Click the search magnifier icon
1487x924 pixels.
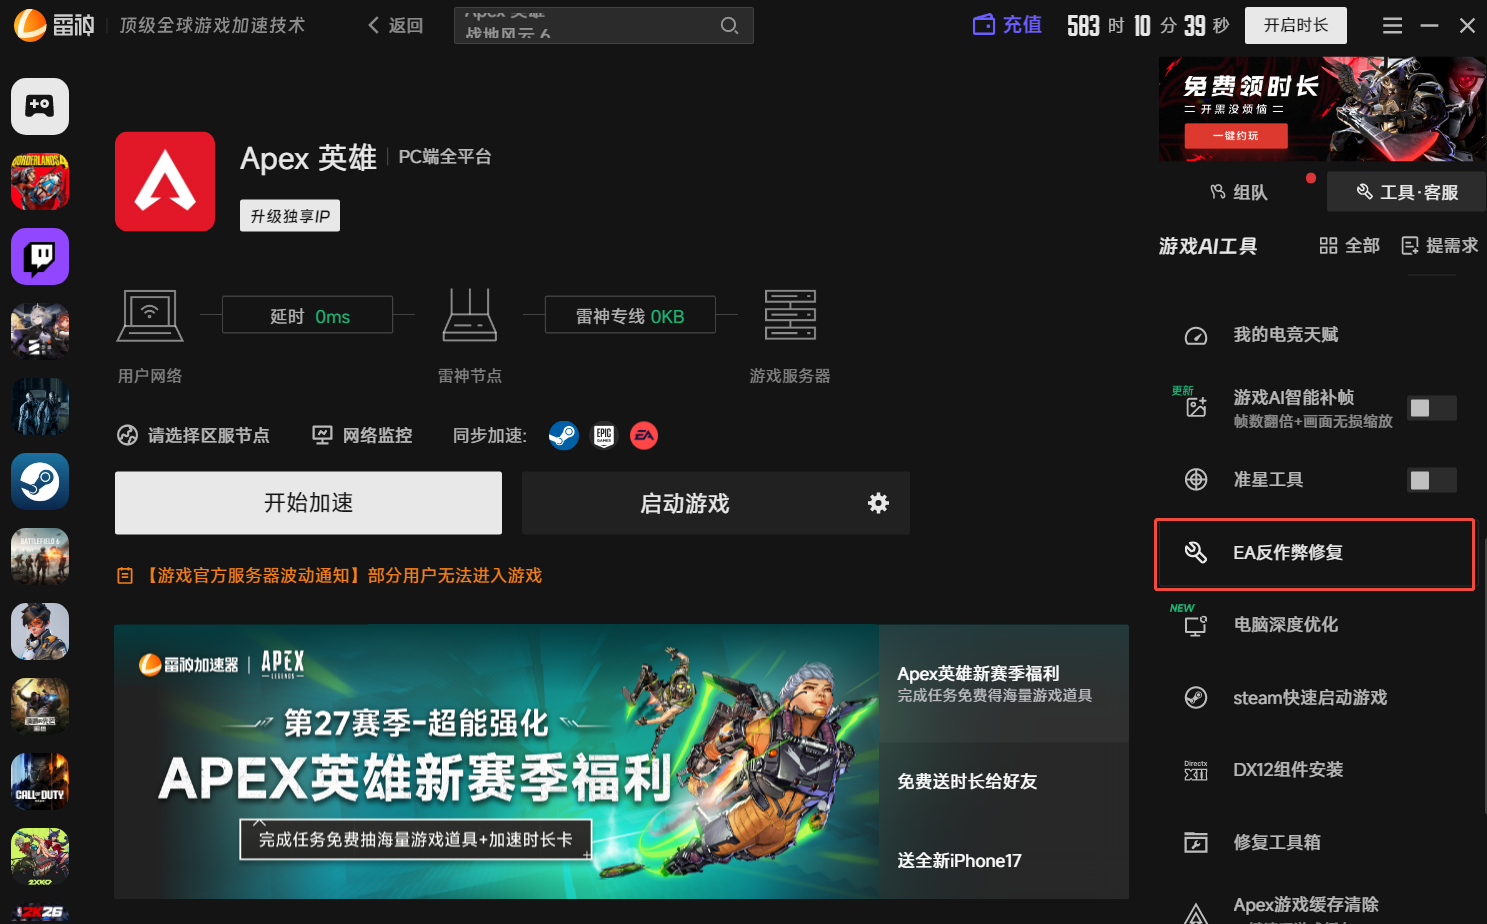click(x=730, y=26)
